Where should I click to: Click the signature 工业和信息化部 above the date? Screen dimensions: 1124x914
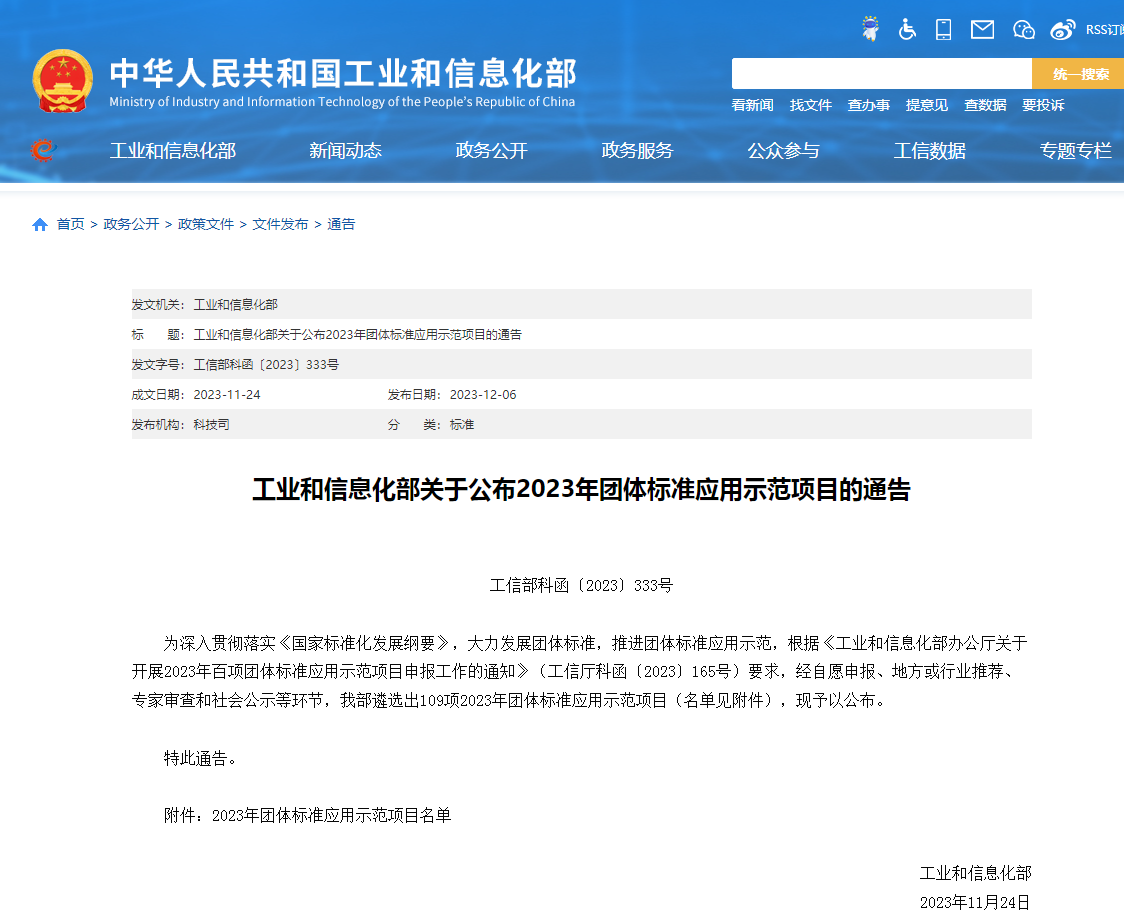[976, 873]
